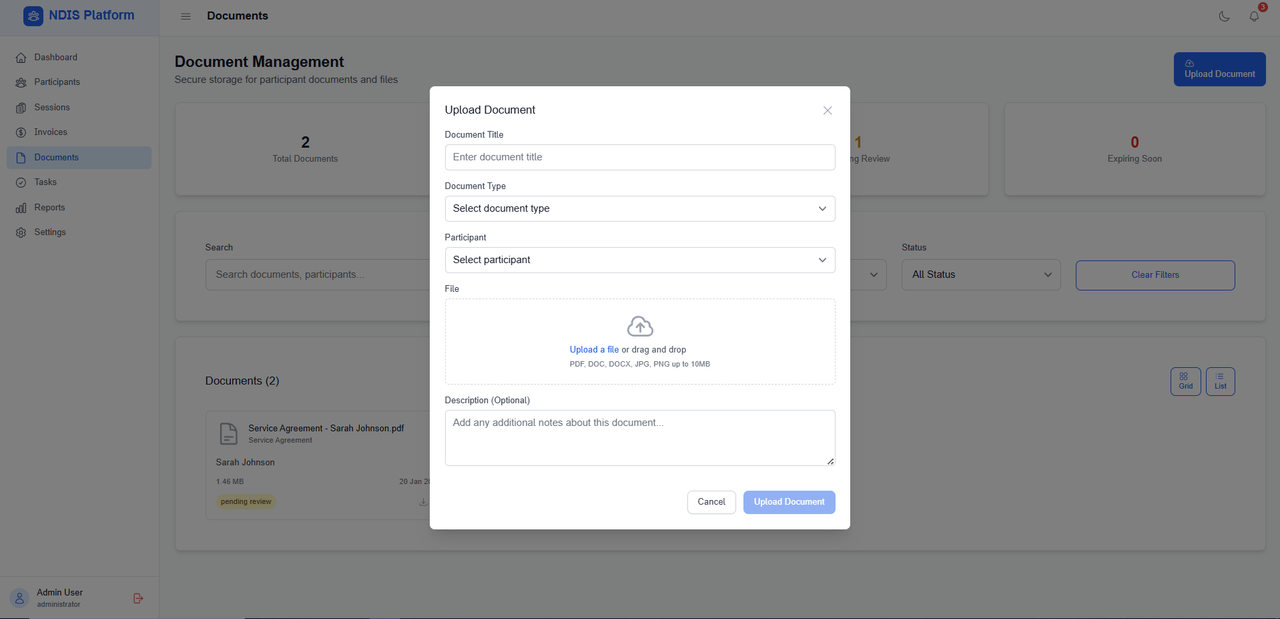Click the blue Upload Document header button
This screenshot has height=619, width=1280.
(1219, 69)
